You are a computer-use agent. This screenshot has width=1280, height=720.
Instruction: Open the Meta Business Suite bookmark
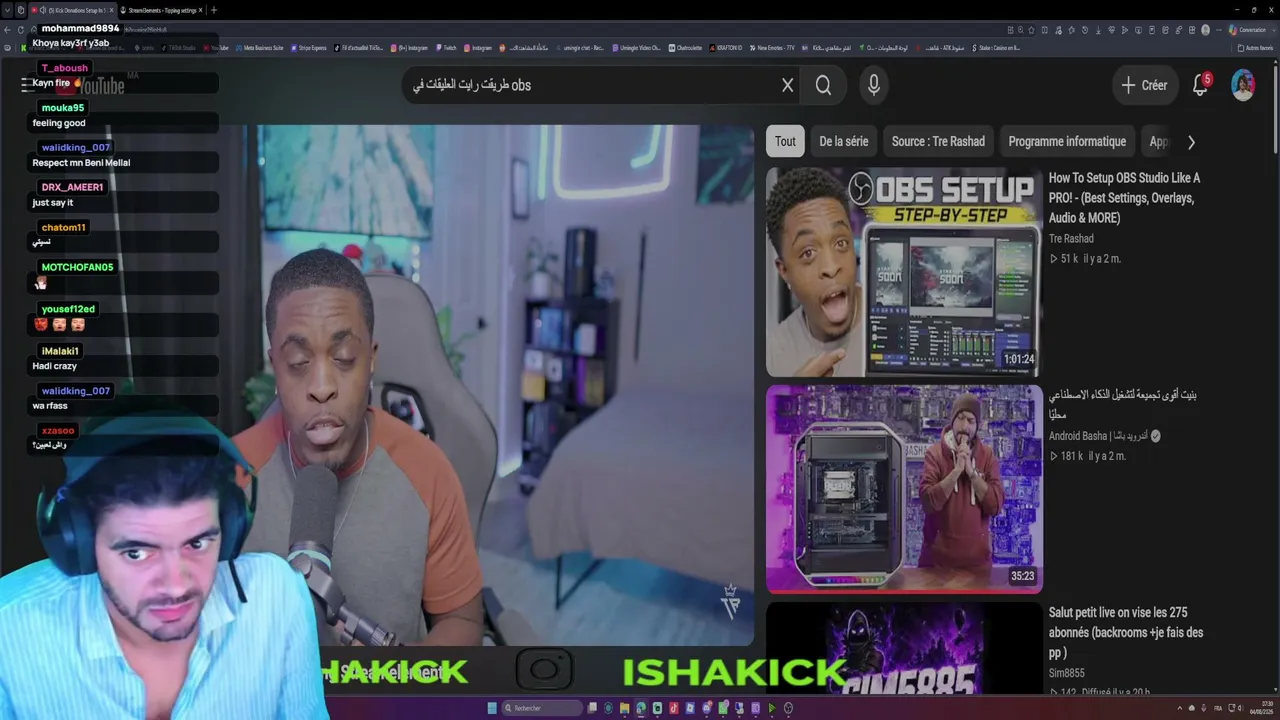coord(260,47)
